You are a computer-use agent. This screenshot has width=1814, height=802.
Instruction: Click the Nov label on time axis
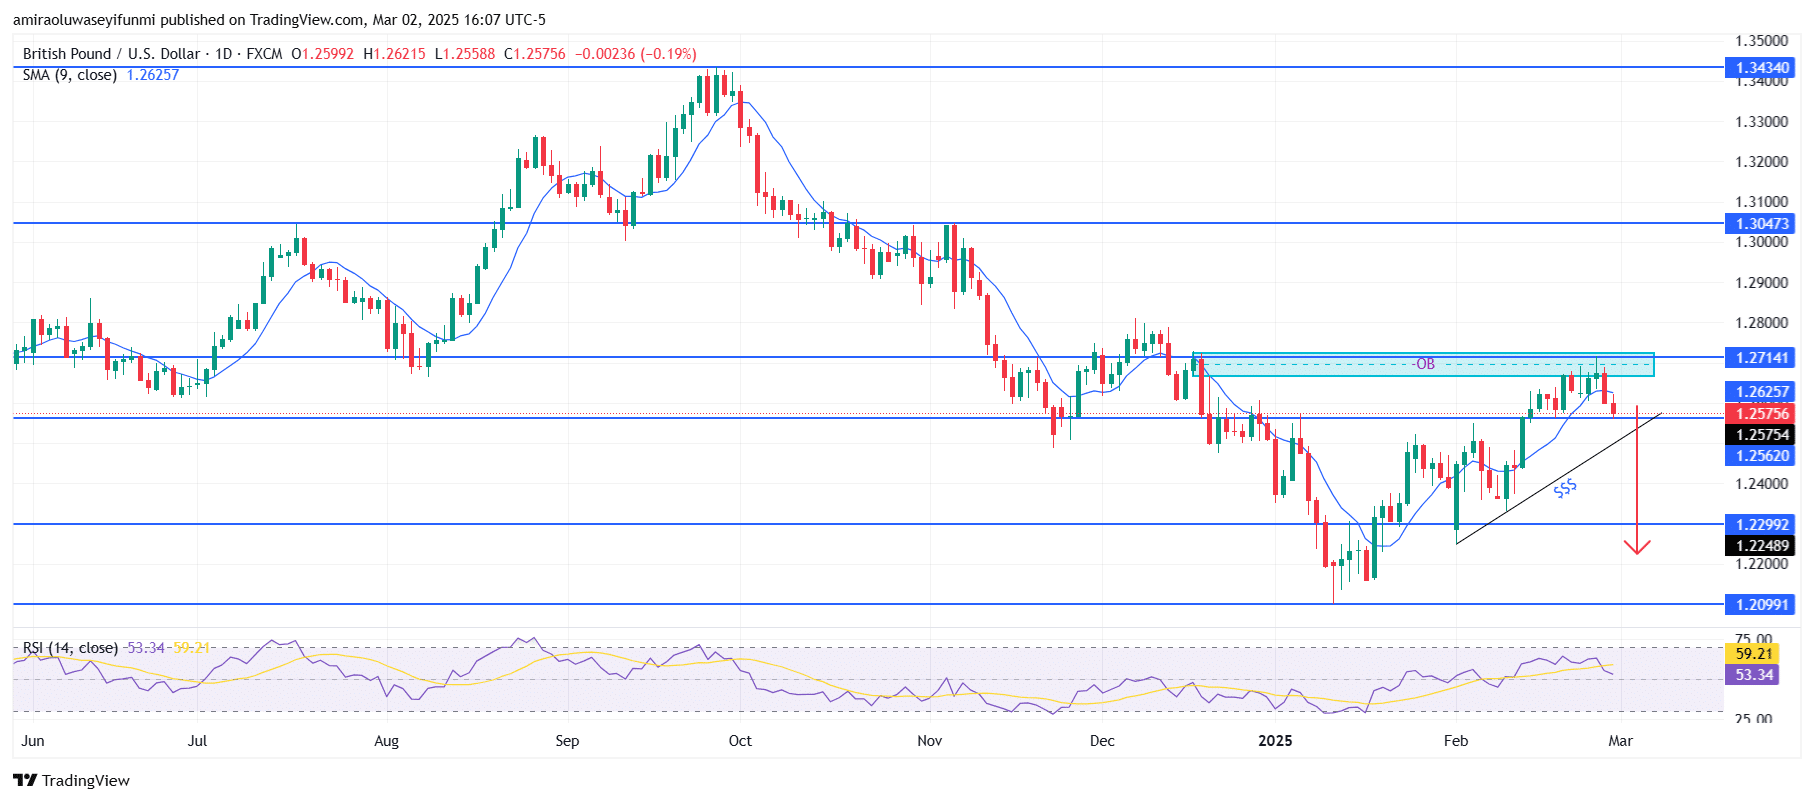pos(930,741)
